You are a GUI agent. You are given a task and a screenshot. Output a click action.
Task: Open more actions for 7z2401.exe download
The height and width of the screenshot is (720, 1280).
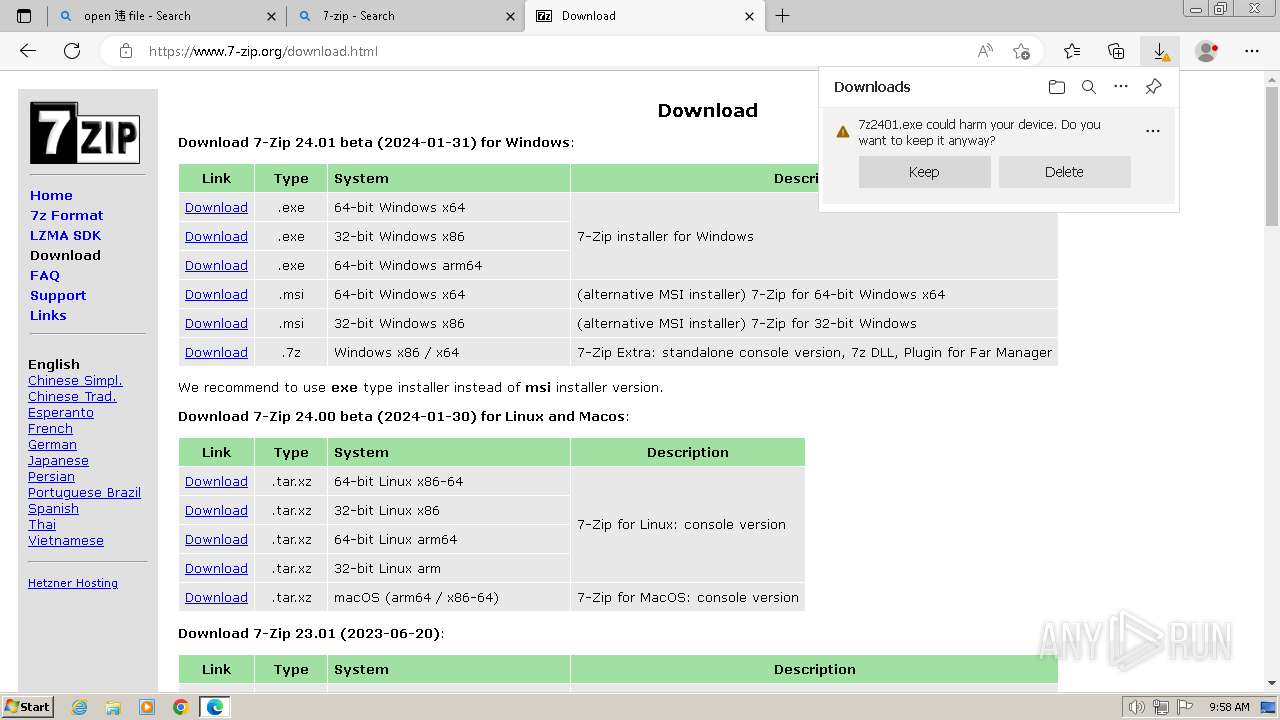(x=1153, y=131)
